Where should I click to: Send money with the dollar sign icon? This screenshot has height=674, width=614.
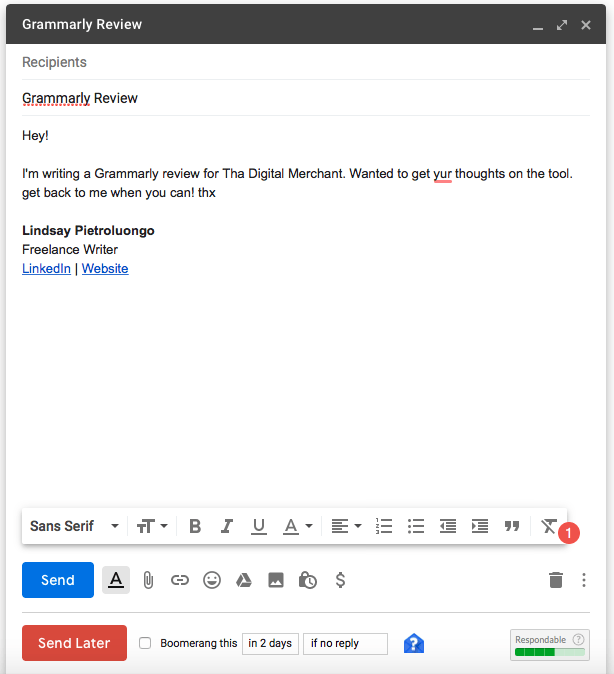(x=340, y=580)
